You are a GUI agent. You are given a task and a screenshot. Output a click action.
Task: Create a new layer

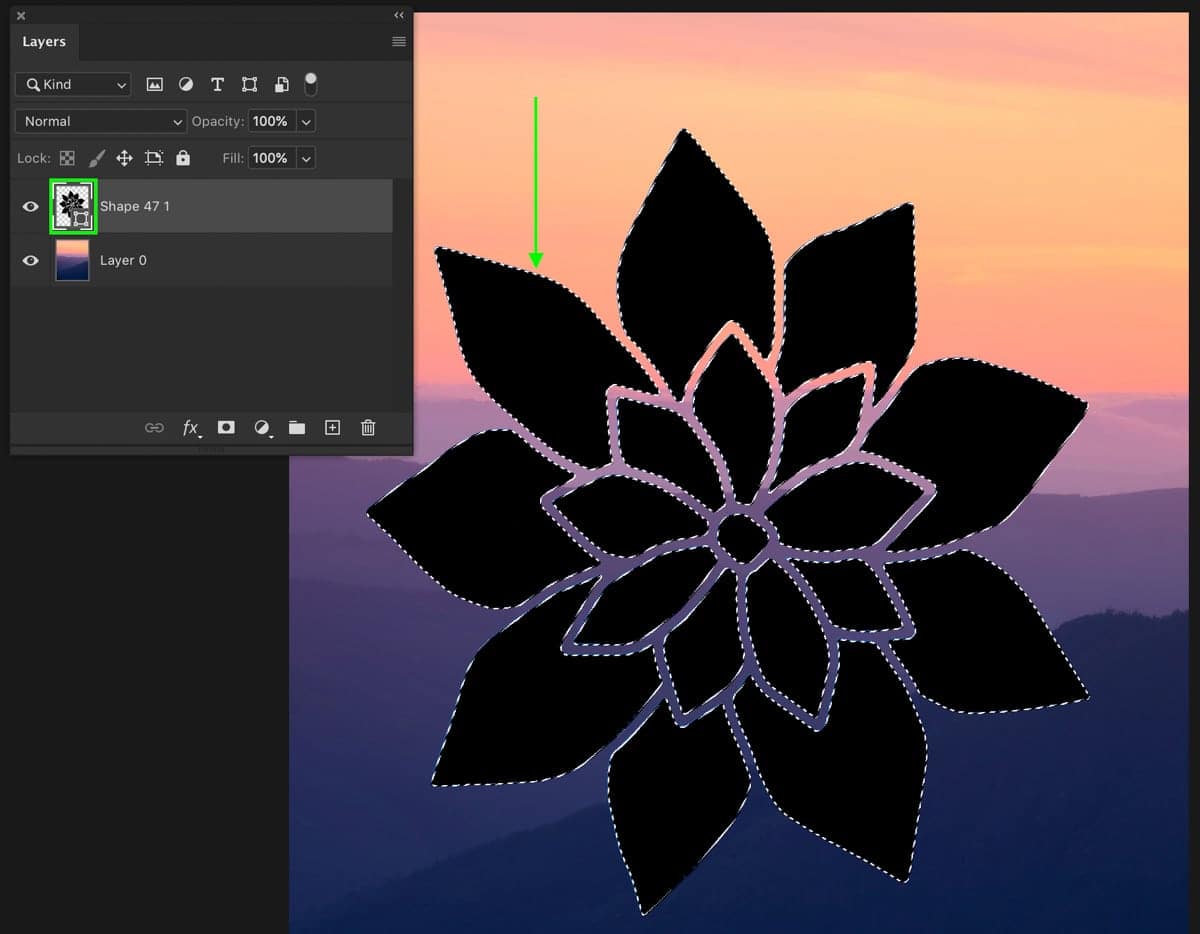pyautogui.click(x=332, y=428)
